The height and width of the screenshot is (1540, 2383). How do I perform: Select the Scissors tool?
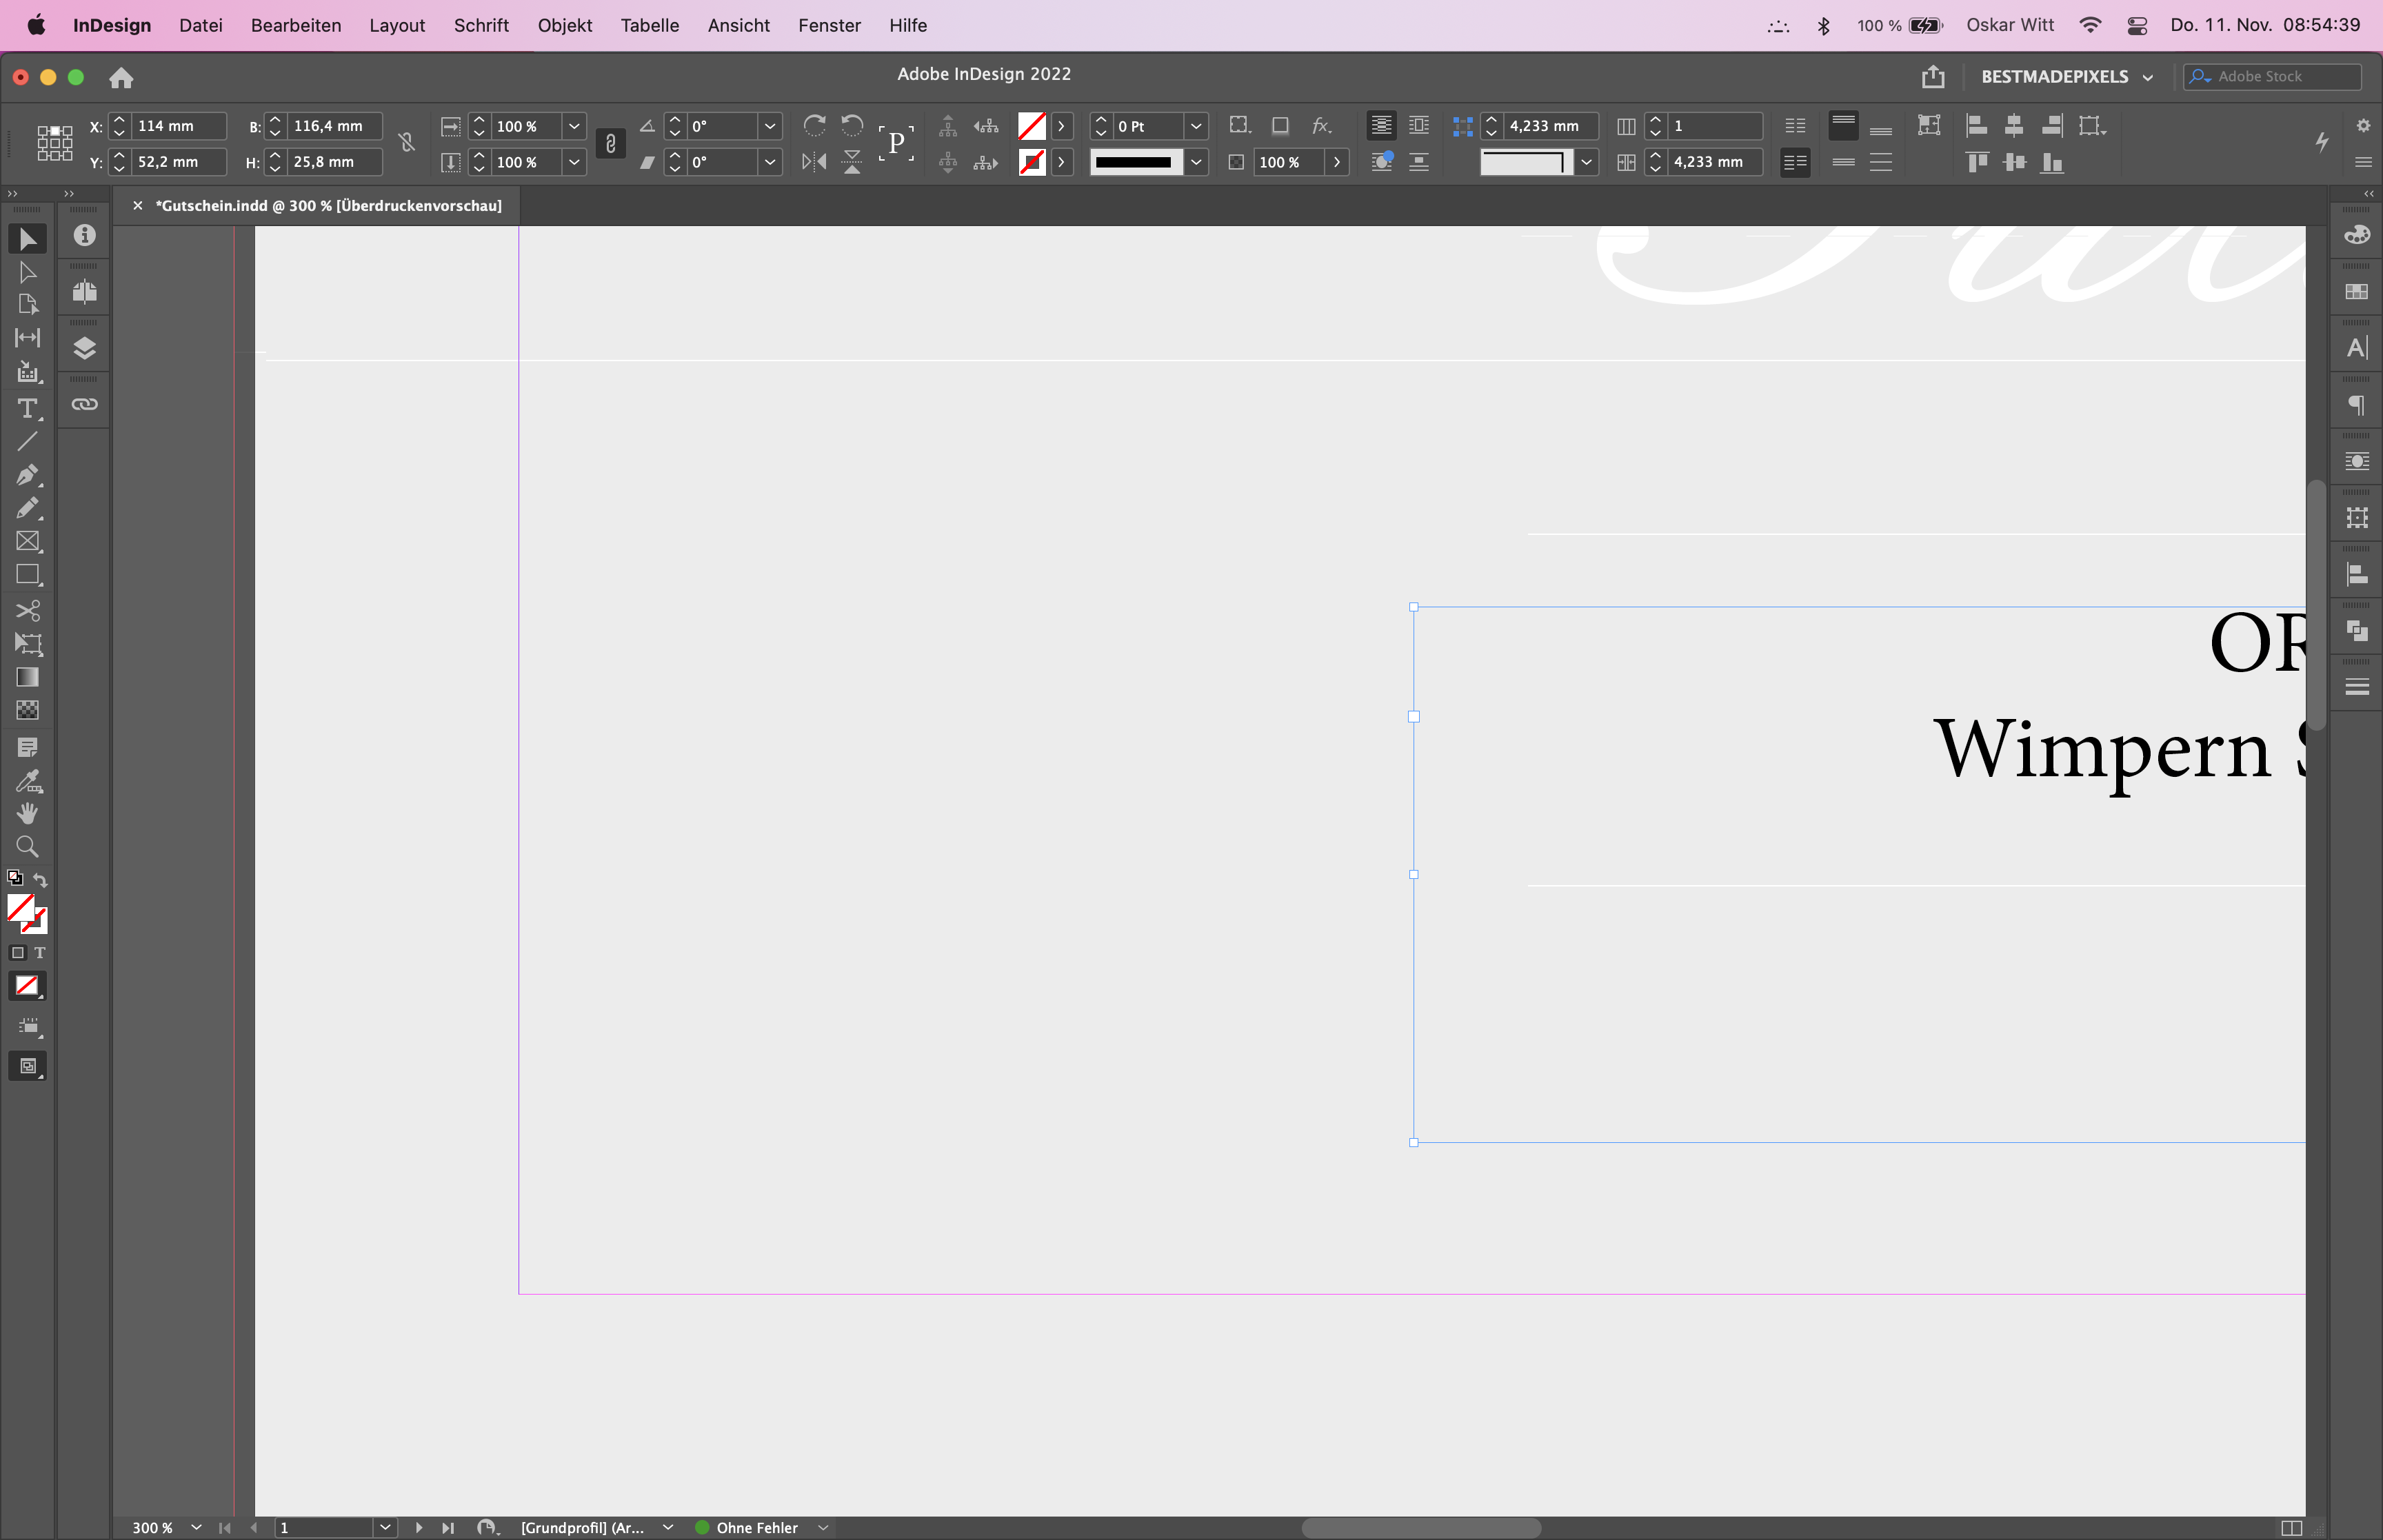coord(28,610)
